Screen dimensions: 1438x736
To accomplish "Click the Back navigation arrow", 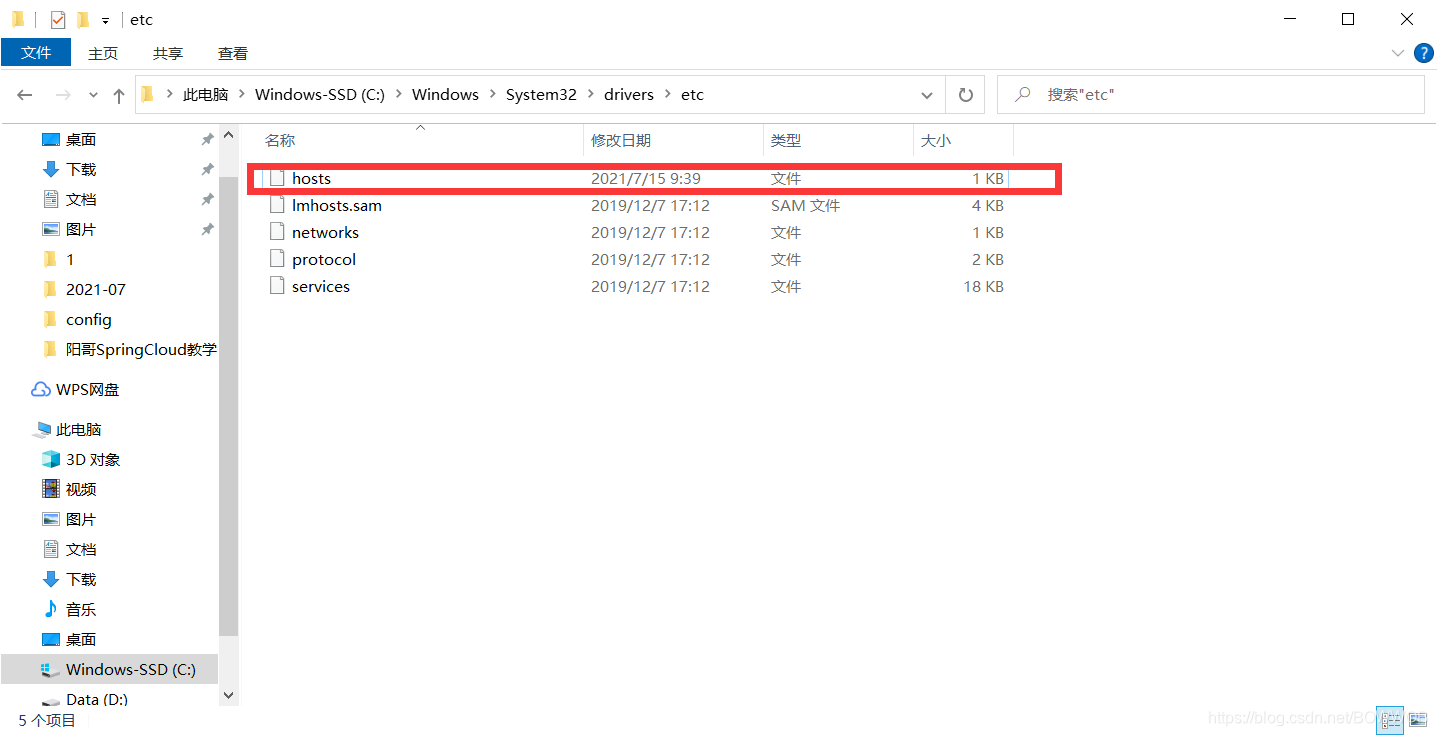I will pyautogui.click(x=25, y=95).
